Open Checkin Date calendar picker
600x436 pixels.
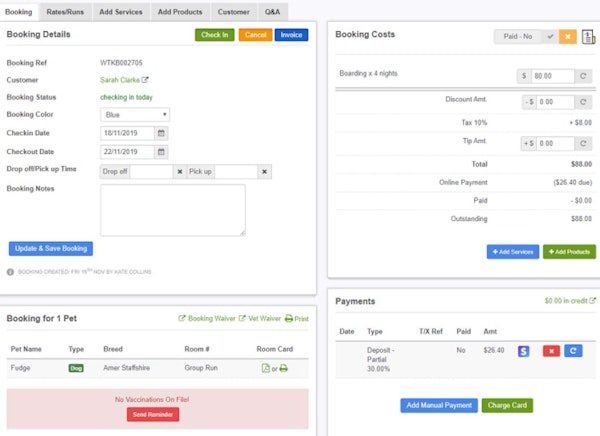[x=161, y=133]
